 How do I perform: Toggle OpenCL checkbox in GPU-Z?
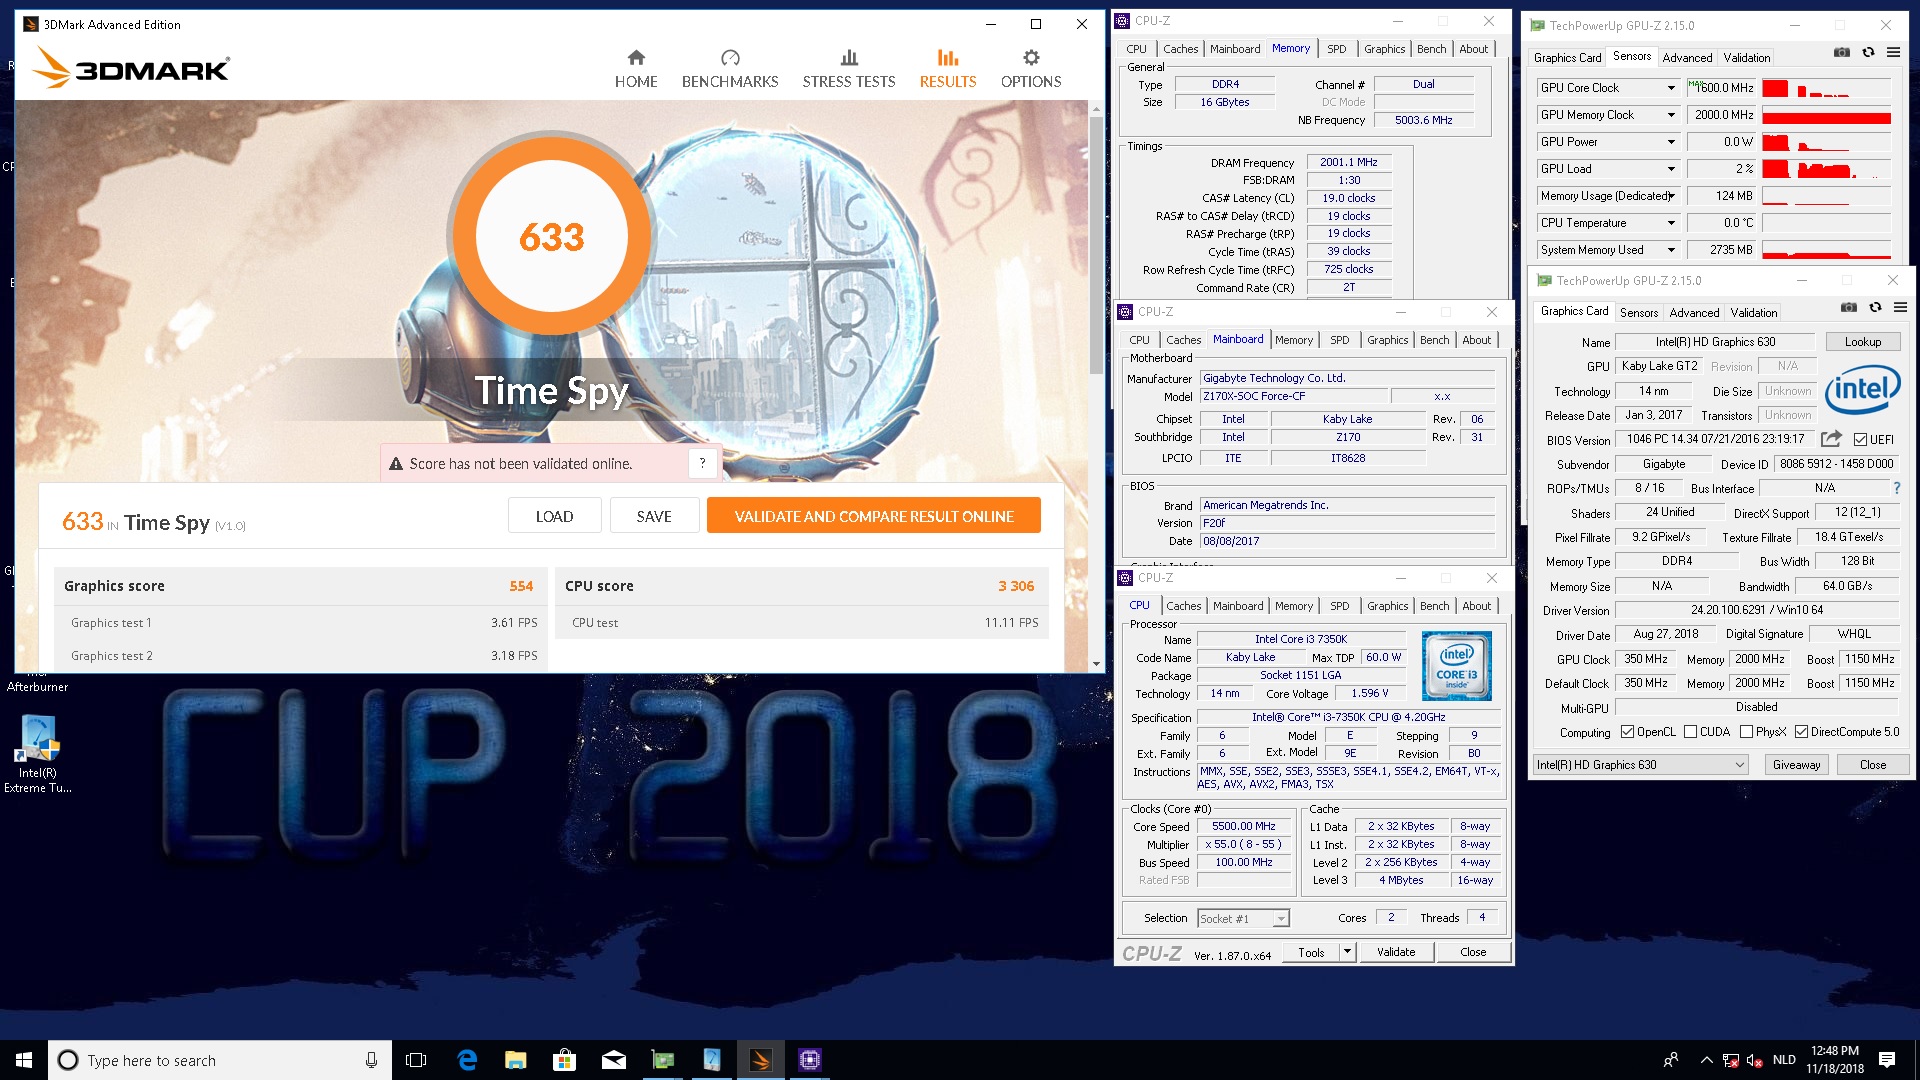point(1627,732)
